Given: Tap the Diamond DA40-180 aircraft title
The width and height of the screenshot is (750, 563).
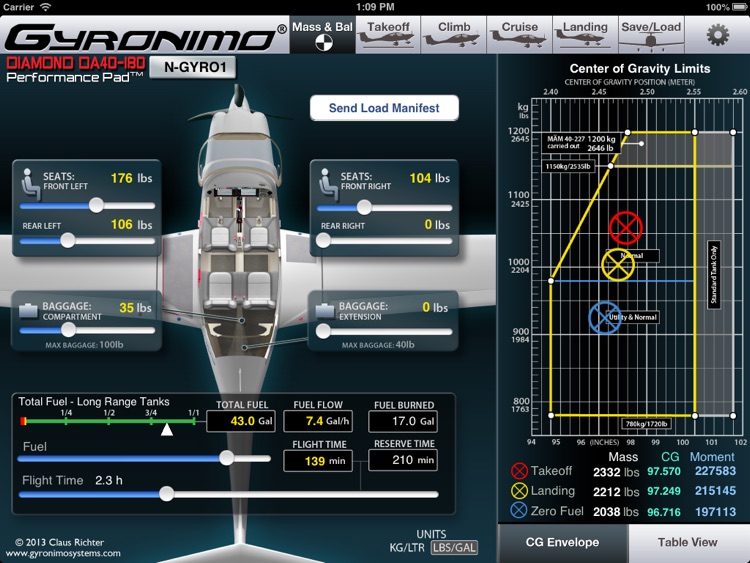Looking at the screenshot, I should tap(76, 63).
